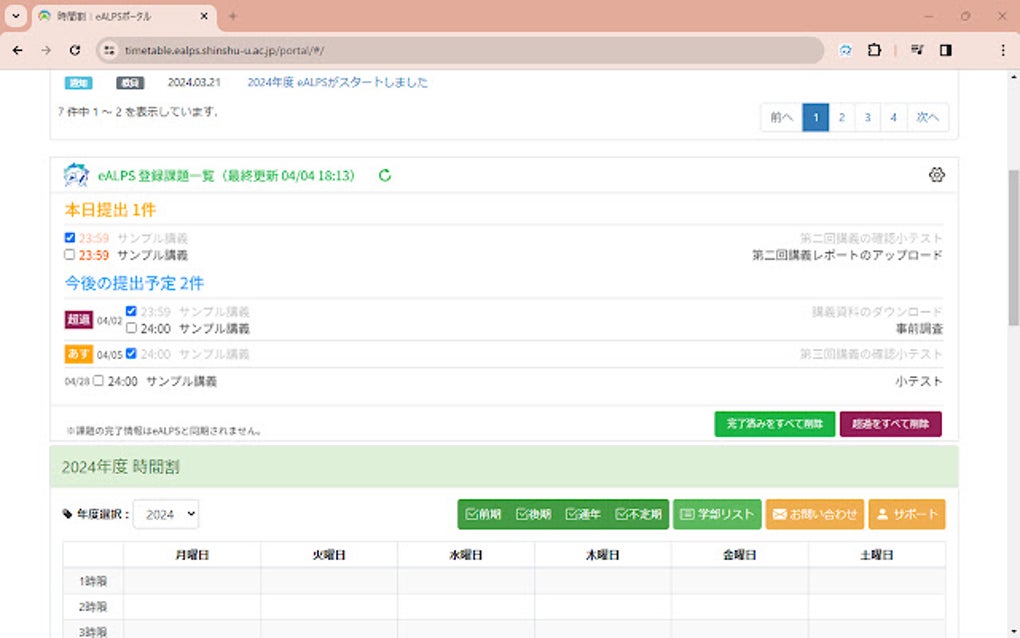The image size is (1020, 638).
Task: Click the 2時限 row label
Action: pyautogui.click(x=92, y=606)
